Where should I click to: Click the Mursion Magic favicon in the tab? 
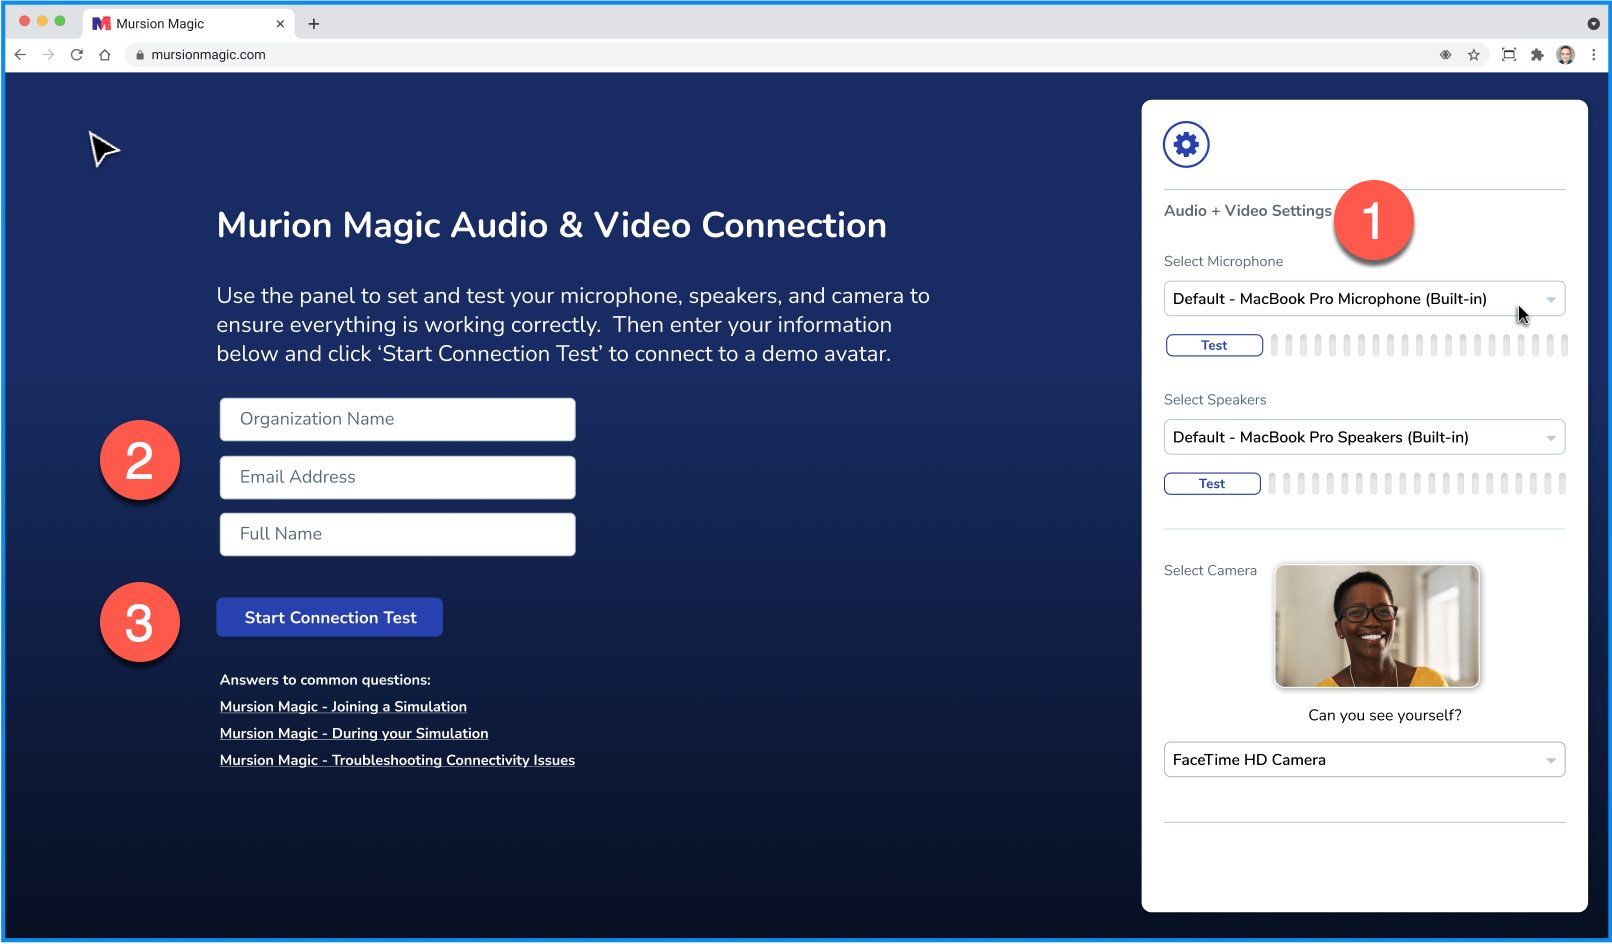tap(101, 23)
